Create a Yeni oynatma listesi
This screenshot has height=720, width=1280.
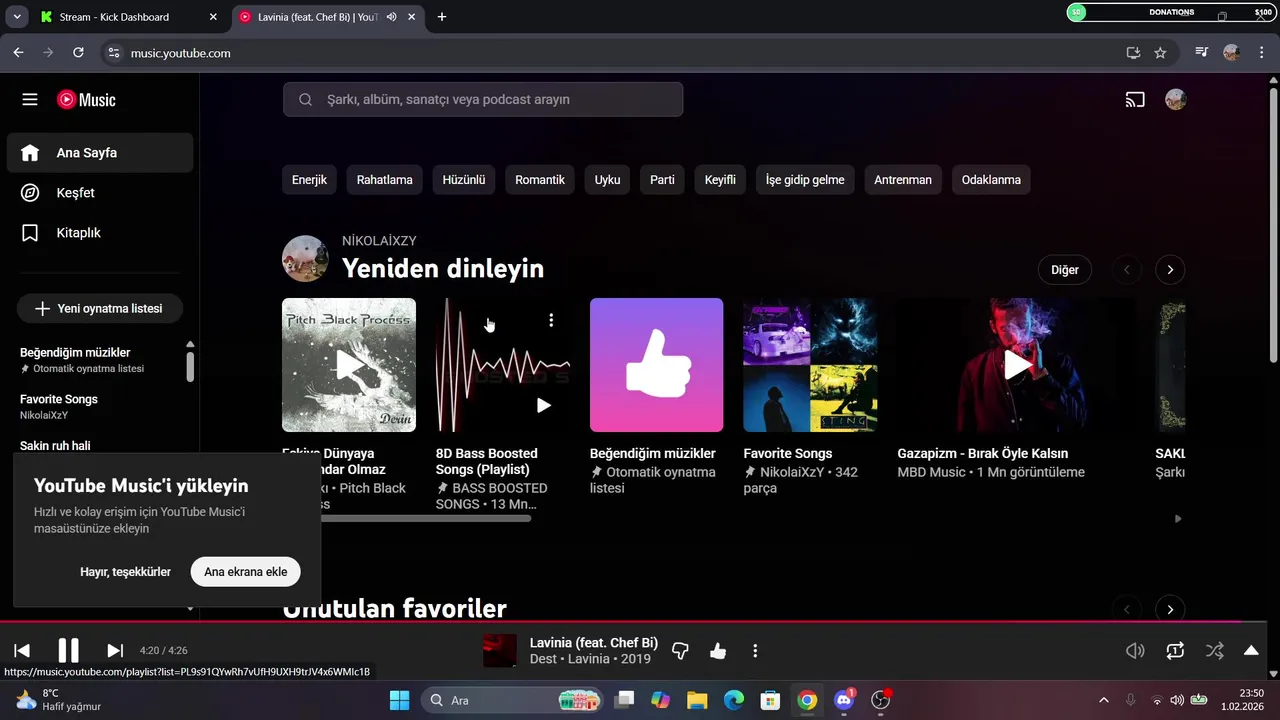pos(100,309)
